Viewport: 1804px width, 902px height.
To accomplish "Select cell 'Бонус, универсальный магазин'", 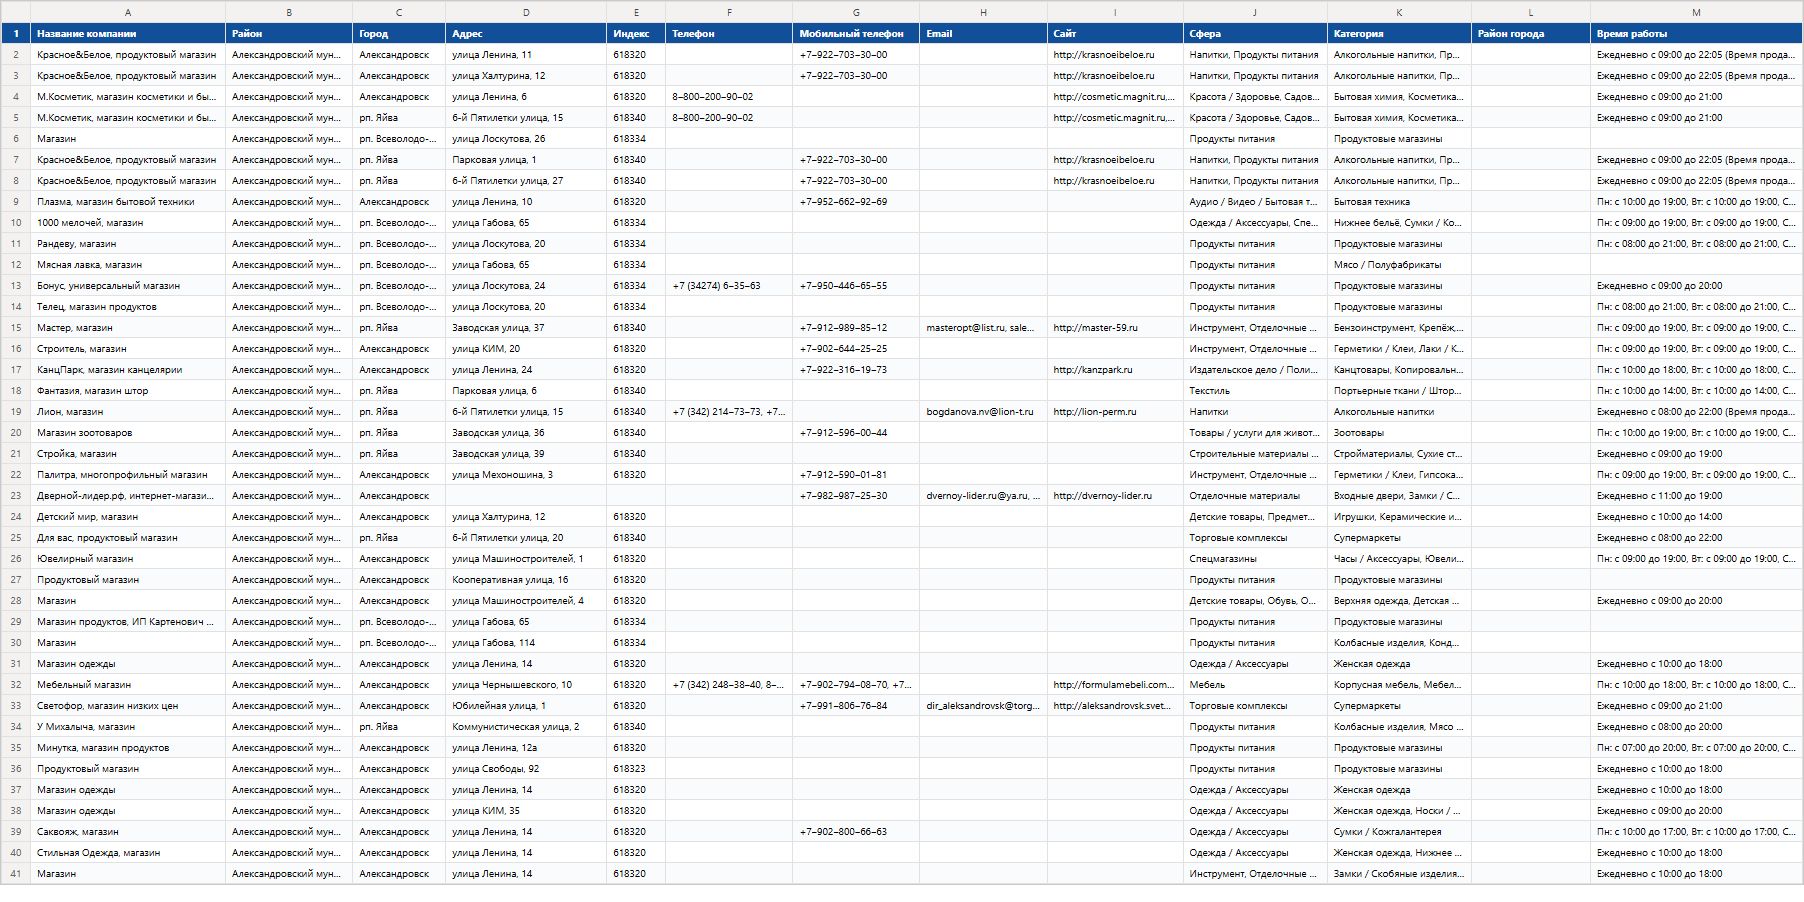I will click(128, 286).
